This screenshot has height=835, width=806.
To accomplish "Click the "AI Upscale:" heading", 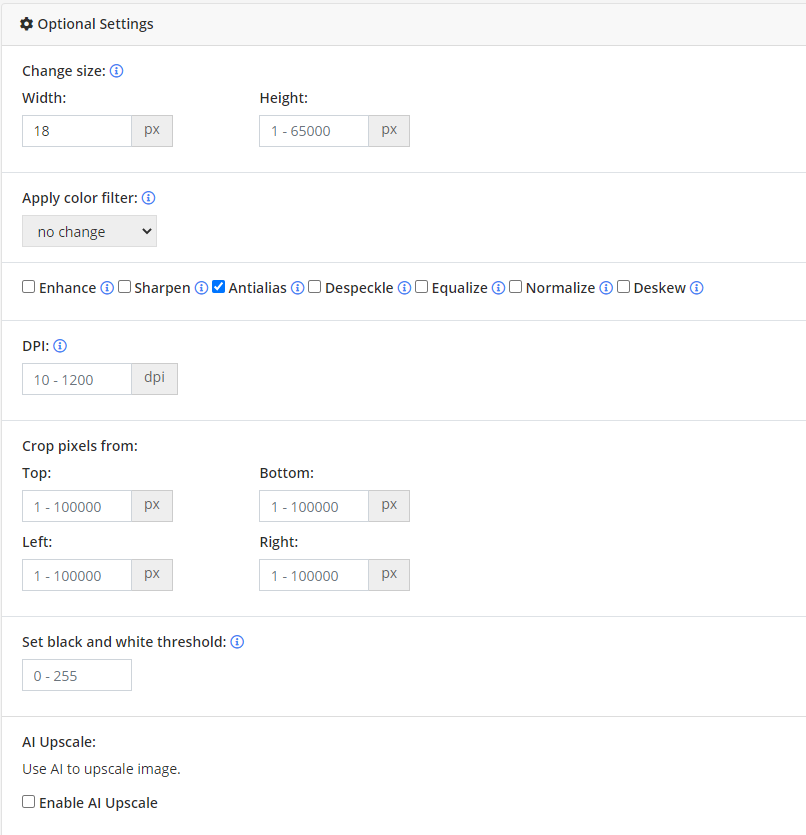I will point(59,742).
